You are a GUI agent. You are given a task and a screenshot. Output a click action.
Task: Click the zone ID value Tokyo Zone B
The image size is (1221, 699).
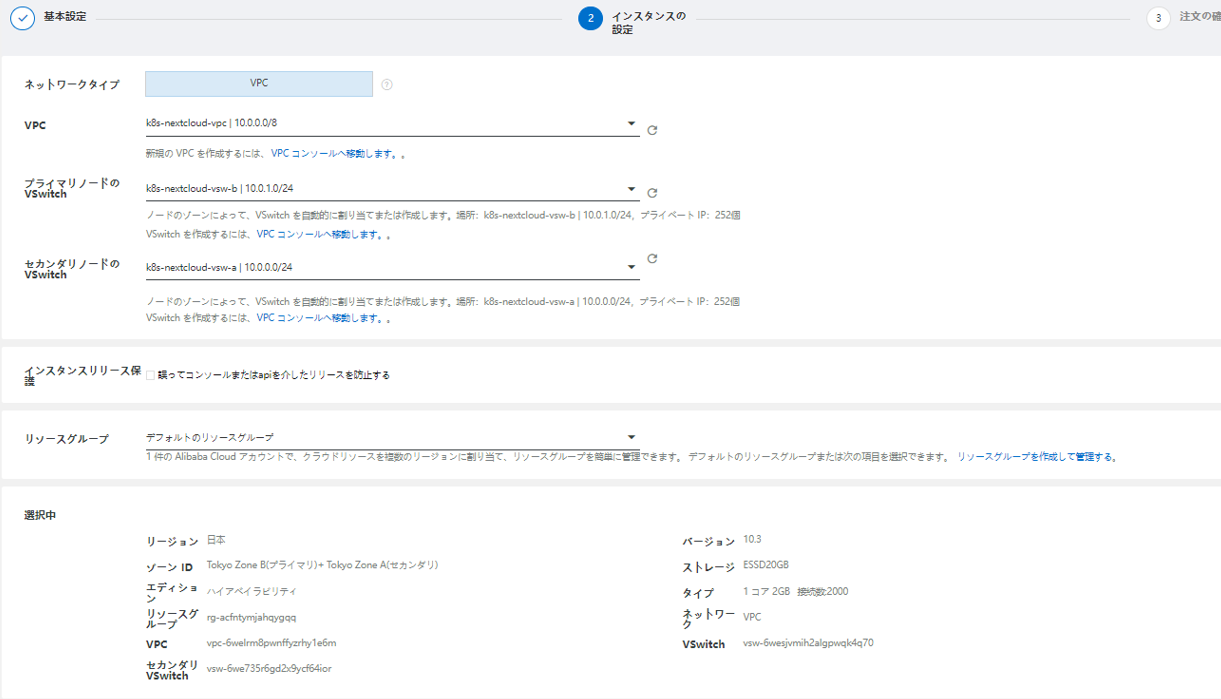point(322,565)
